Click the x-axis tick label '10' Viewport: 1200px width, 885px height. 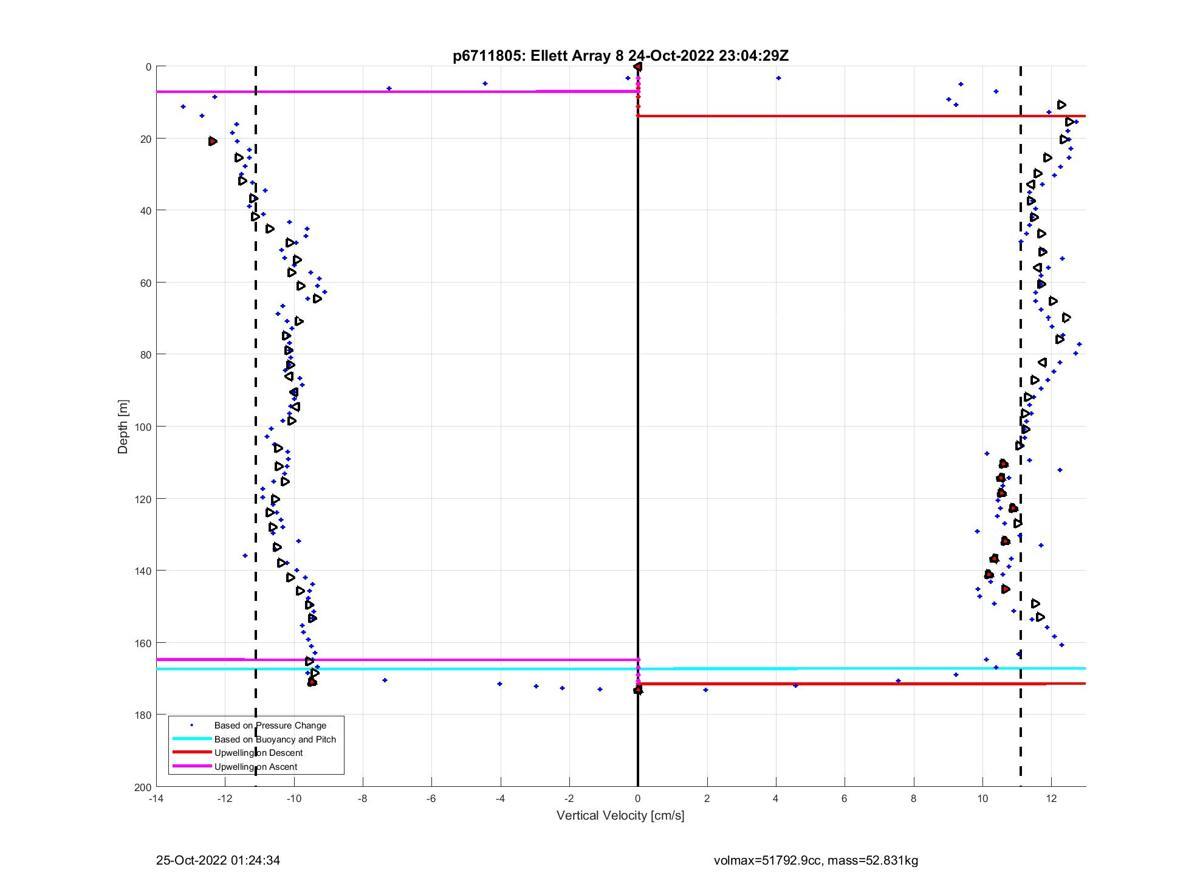click(983, 799)
